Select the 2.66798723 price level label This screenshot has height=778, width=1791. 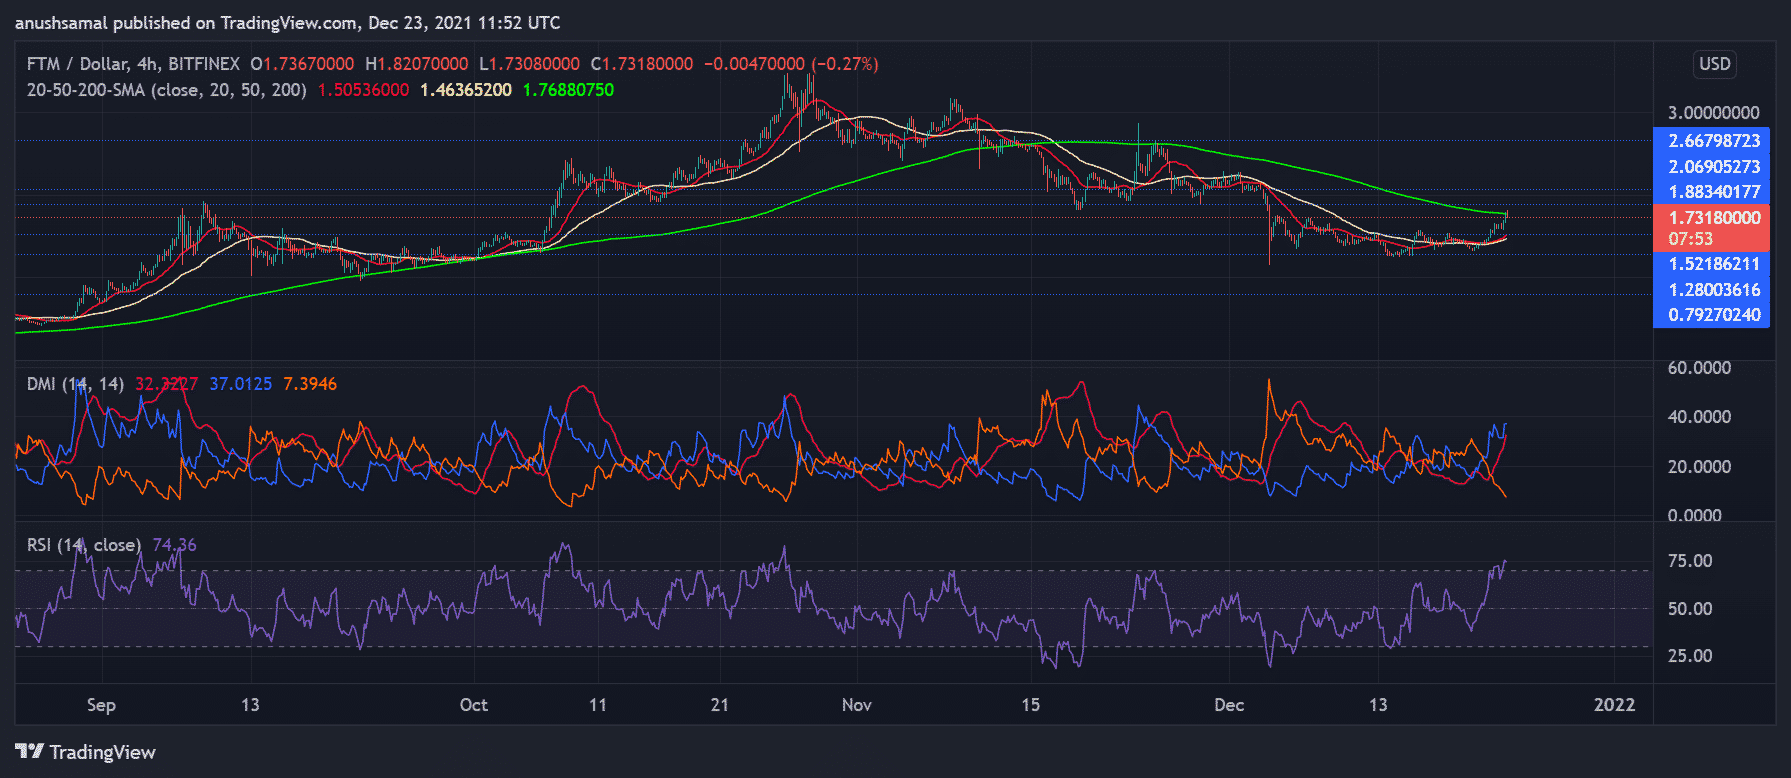1713,141
